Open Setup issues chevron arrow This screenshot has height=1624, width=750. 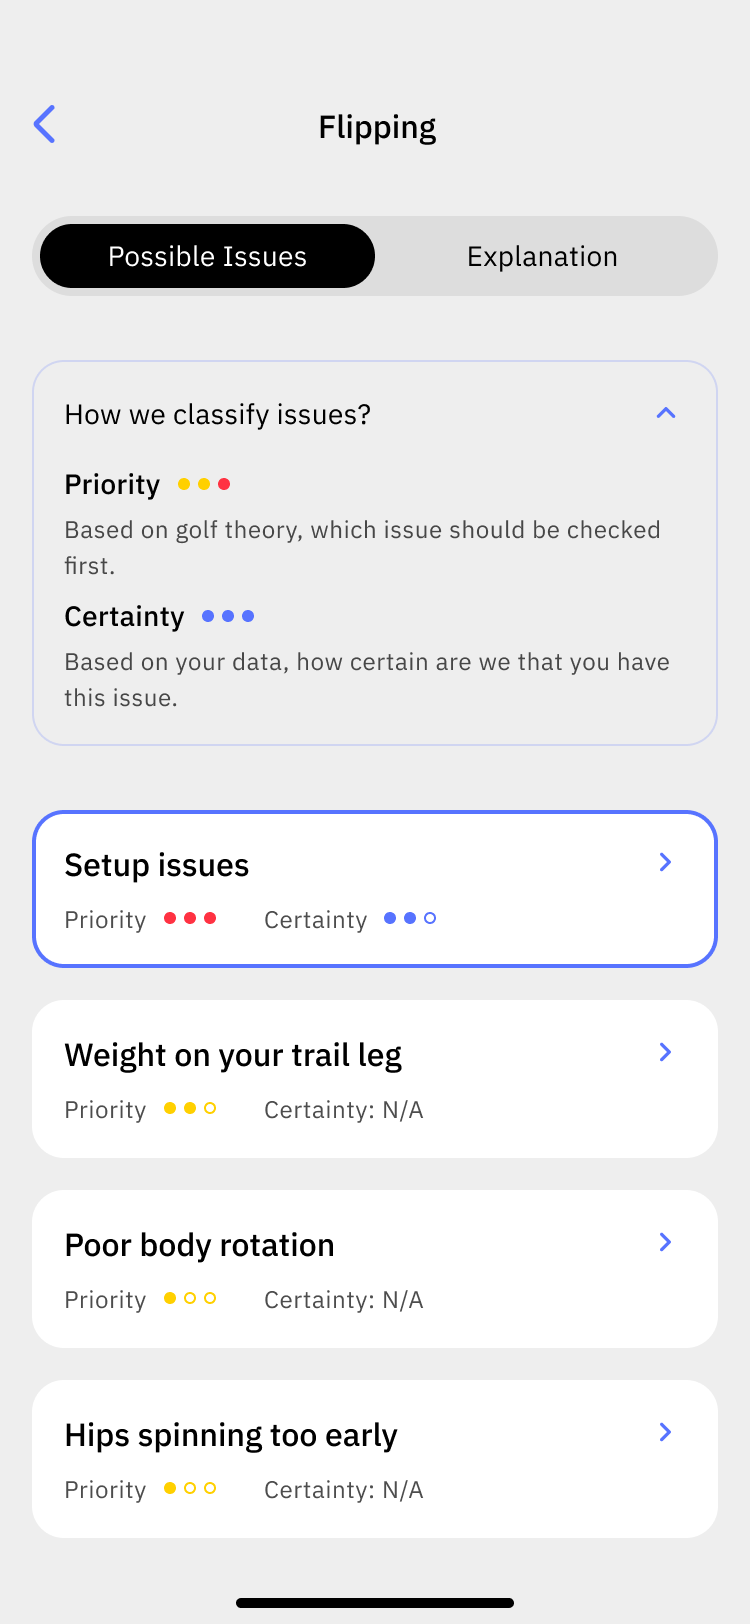(x=666, y=862)
